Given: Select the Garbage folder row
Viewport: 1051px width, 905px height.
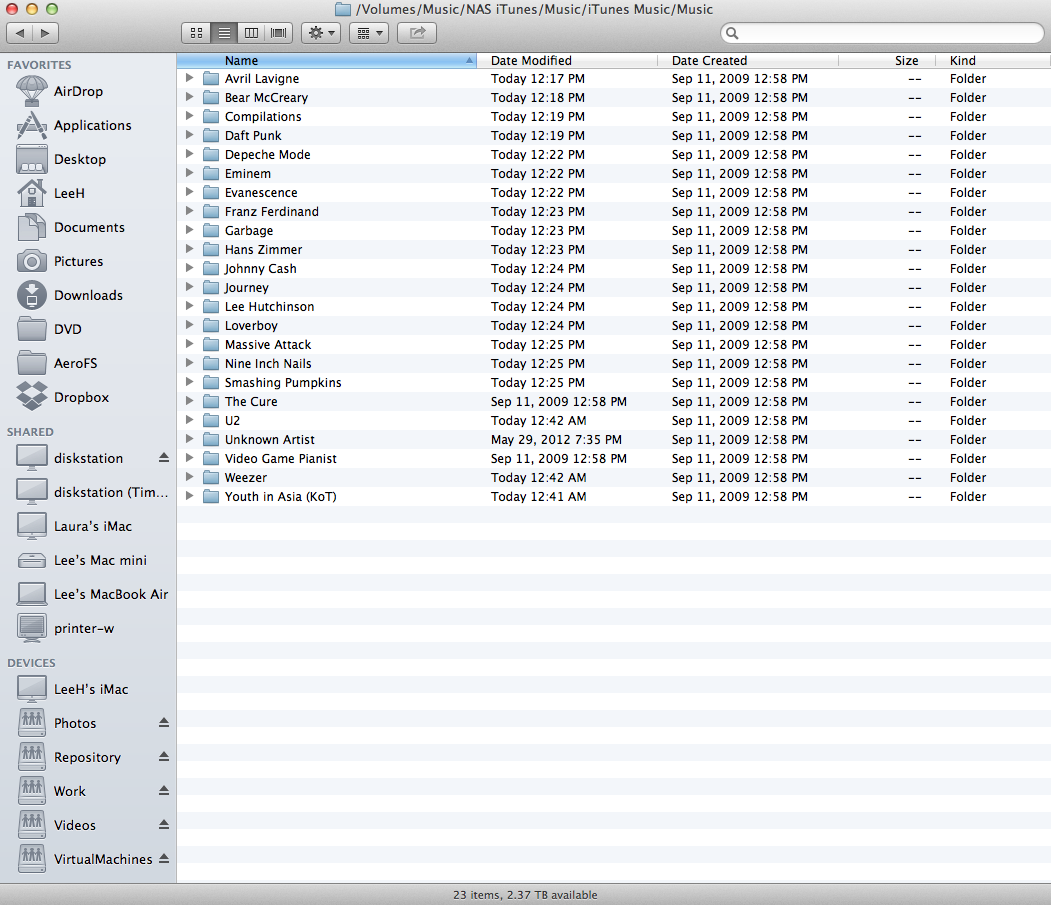Looking at the screenshot, I should pos(613,231).
